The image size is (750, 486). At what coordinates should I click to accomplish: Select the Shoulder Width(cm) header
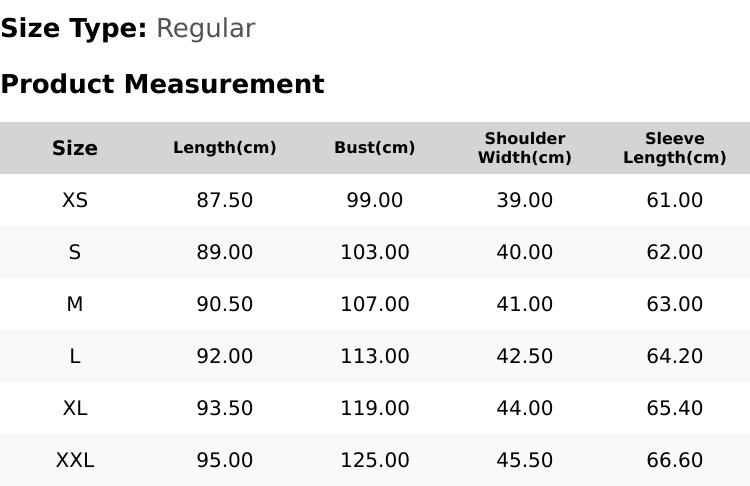coord(525,148)
